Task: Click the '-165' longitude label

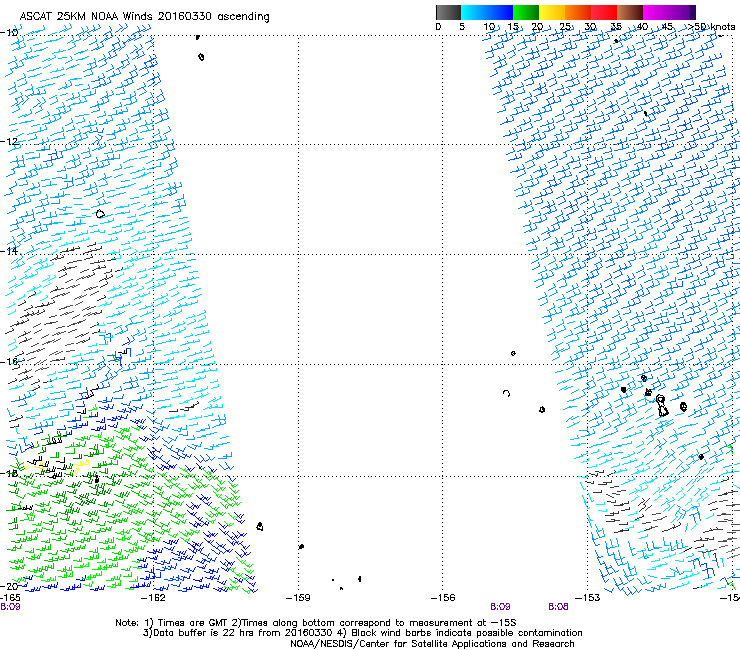Action: click(x=10, y=598)
